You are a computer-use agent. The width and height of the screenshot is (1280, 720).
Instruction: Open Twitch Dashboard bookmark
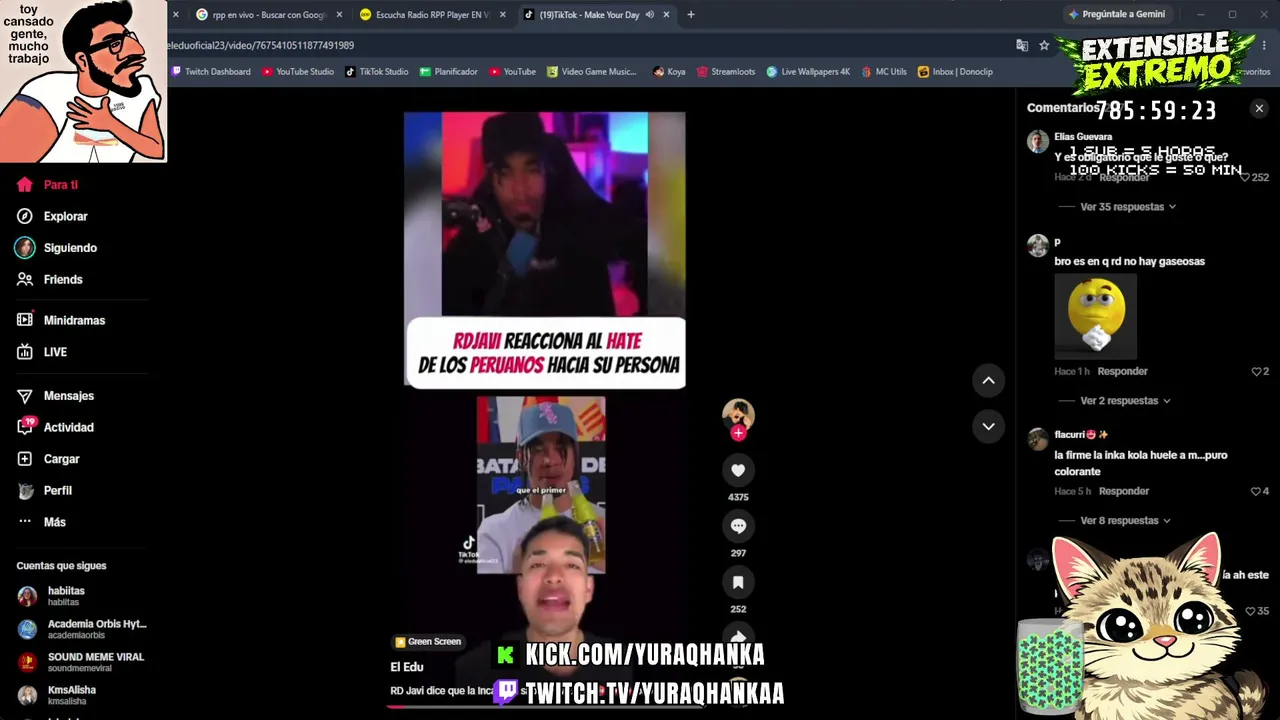pyautogui.click(x=211, y=72)
